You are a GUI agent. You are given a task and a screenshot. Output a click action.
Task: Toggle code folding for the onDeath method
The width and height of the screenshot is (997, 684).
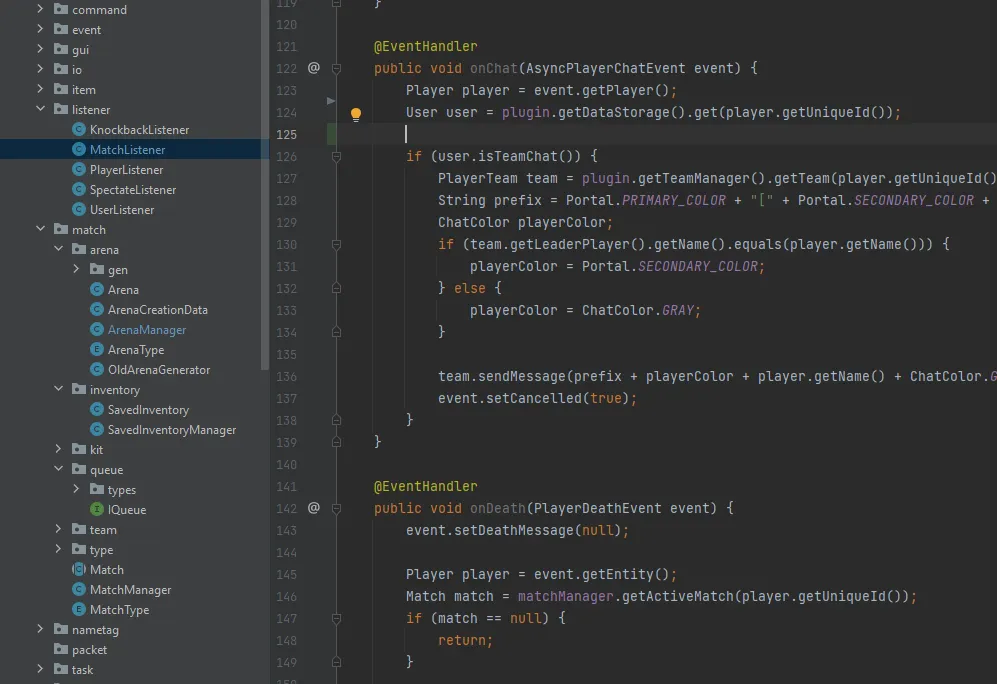336,509
